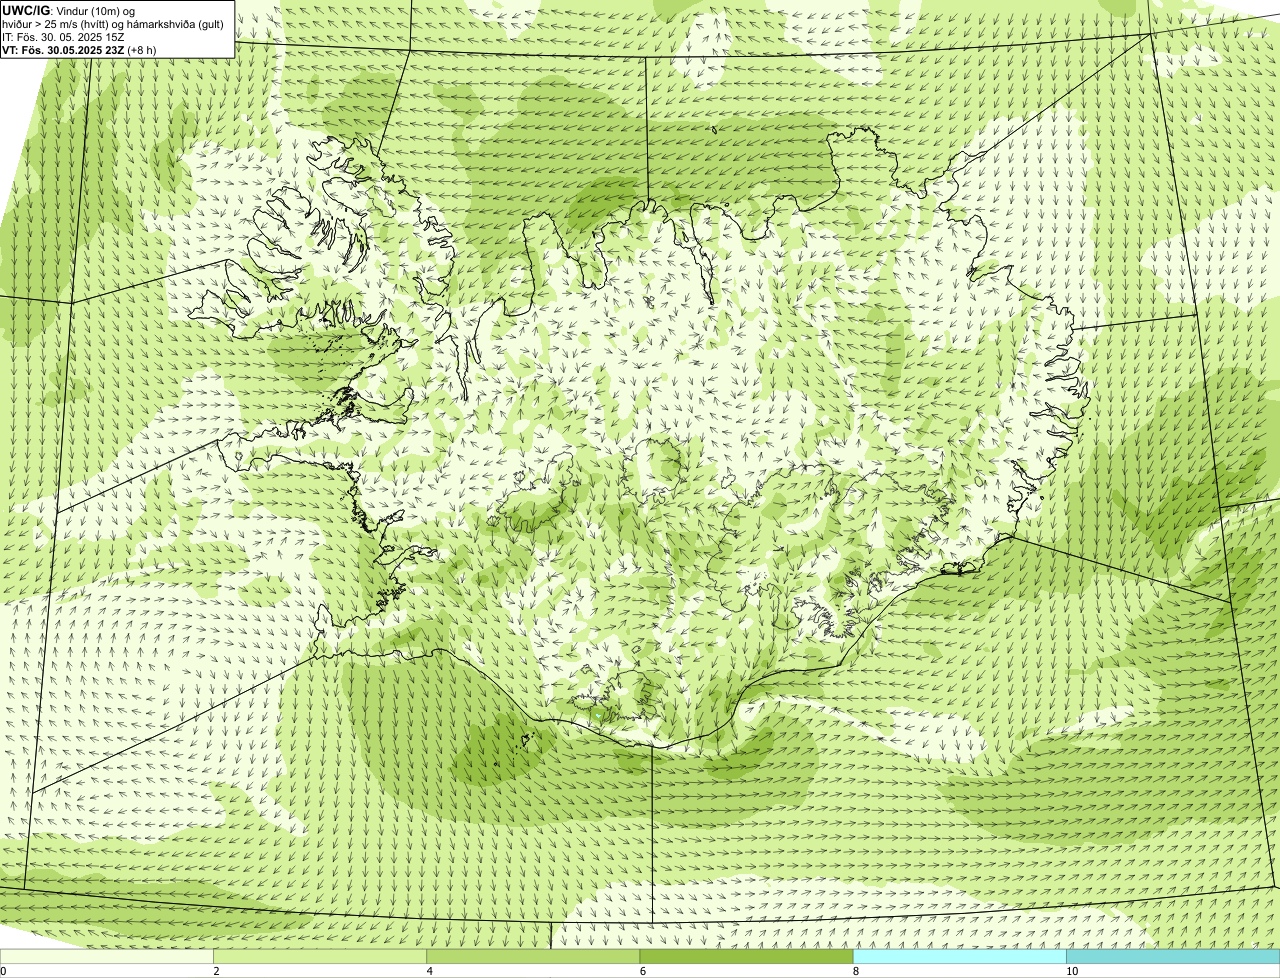
Task: Click the 'VT: Fös. 30.05.2025 23Z (+8 h)' line
Action: point(79,50)
